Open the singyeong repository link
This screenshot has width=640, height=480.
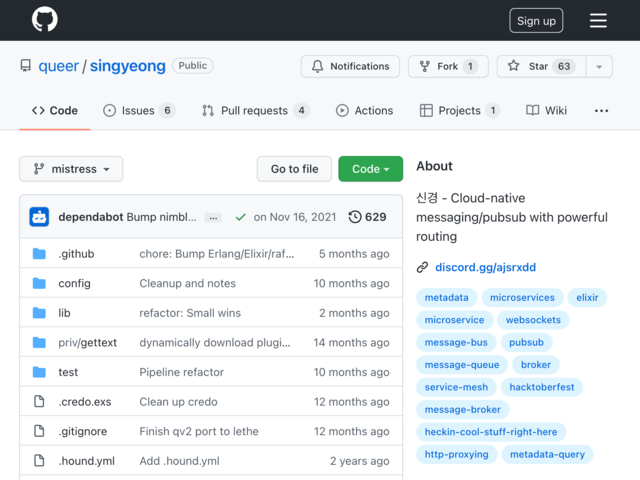[x=128, y=66]
